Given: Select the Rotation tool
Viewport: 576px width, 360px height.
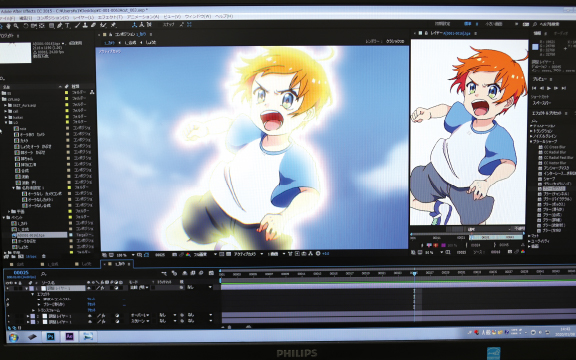Looking at the screenshot, I should point(26,26).
